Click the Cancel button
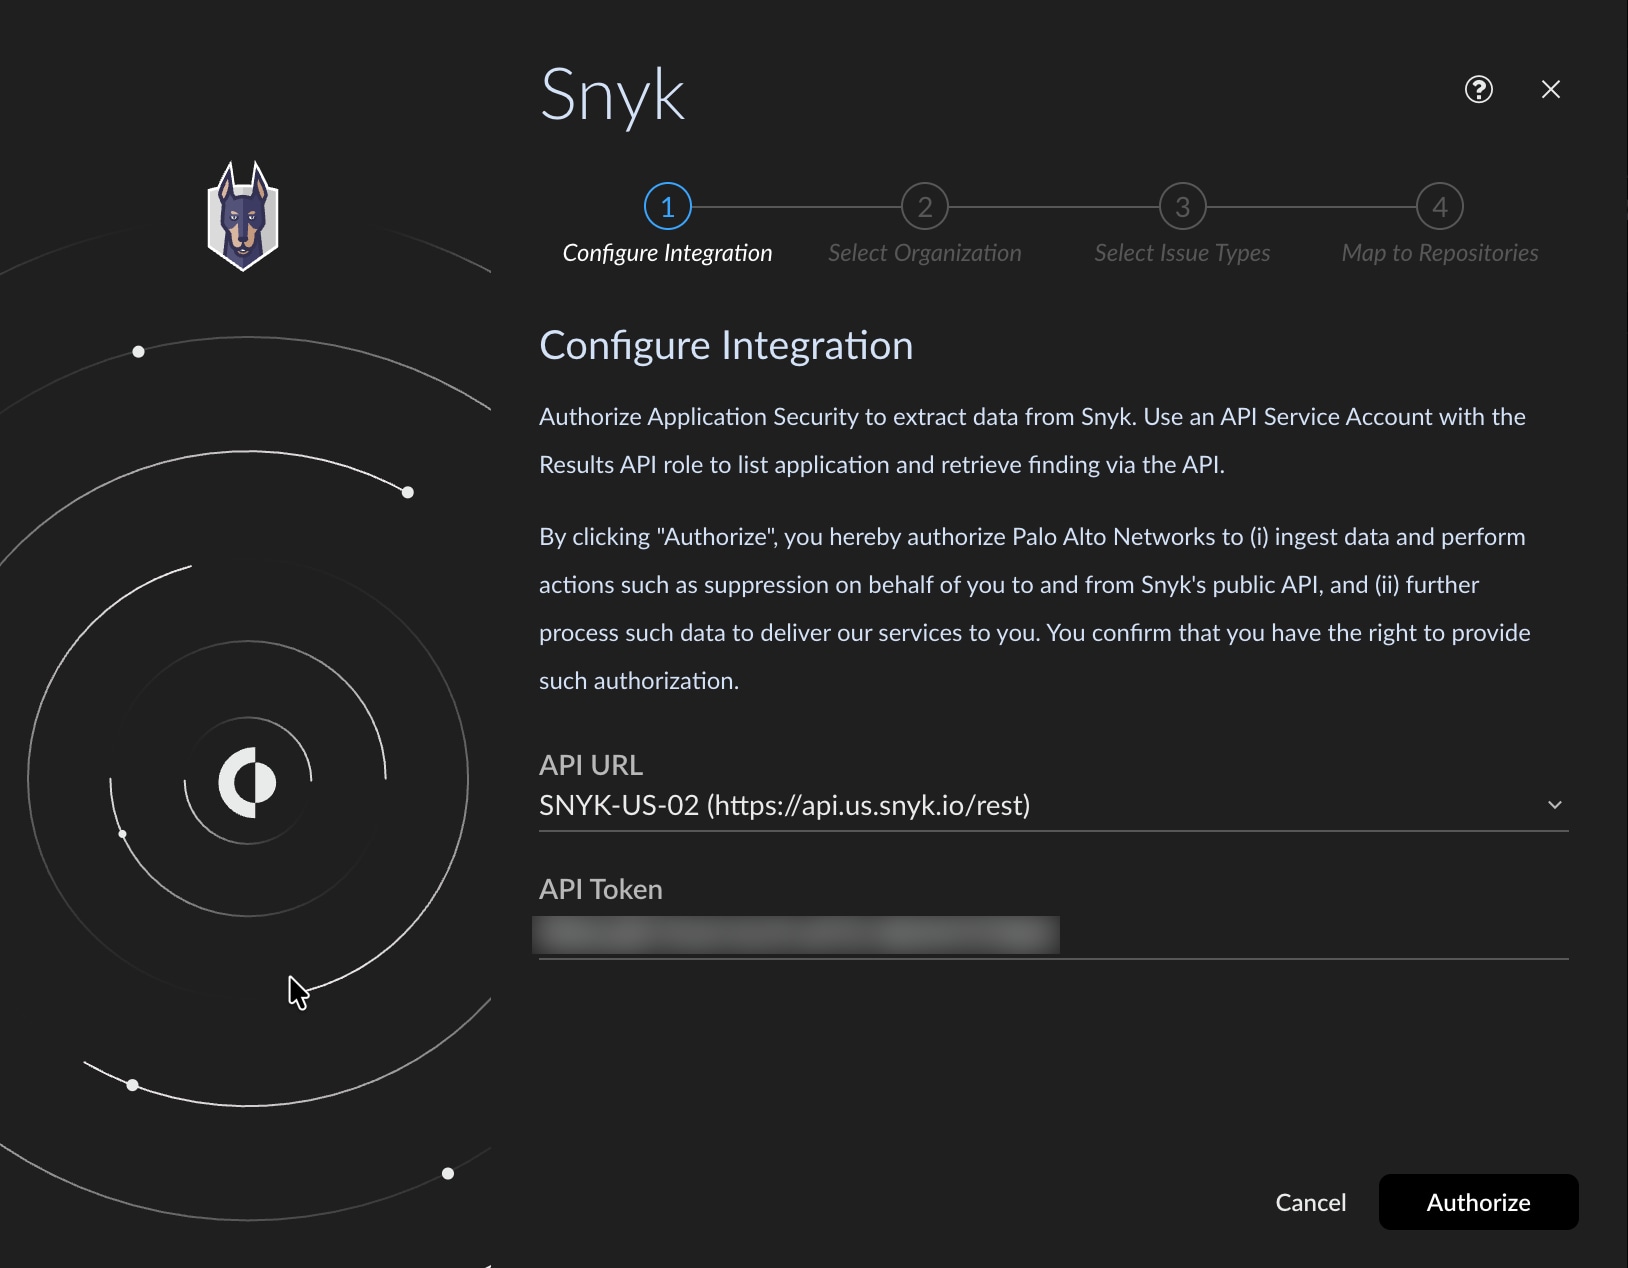Viewport: 1628px width, 1268px height. tap(1311, 1202)
